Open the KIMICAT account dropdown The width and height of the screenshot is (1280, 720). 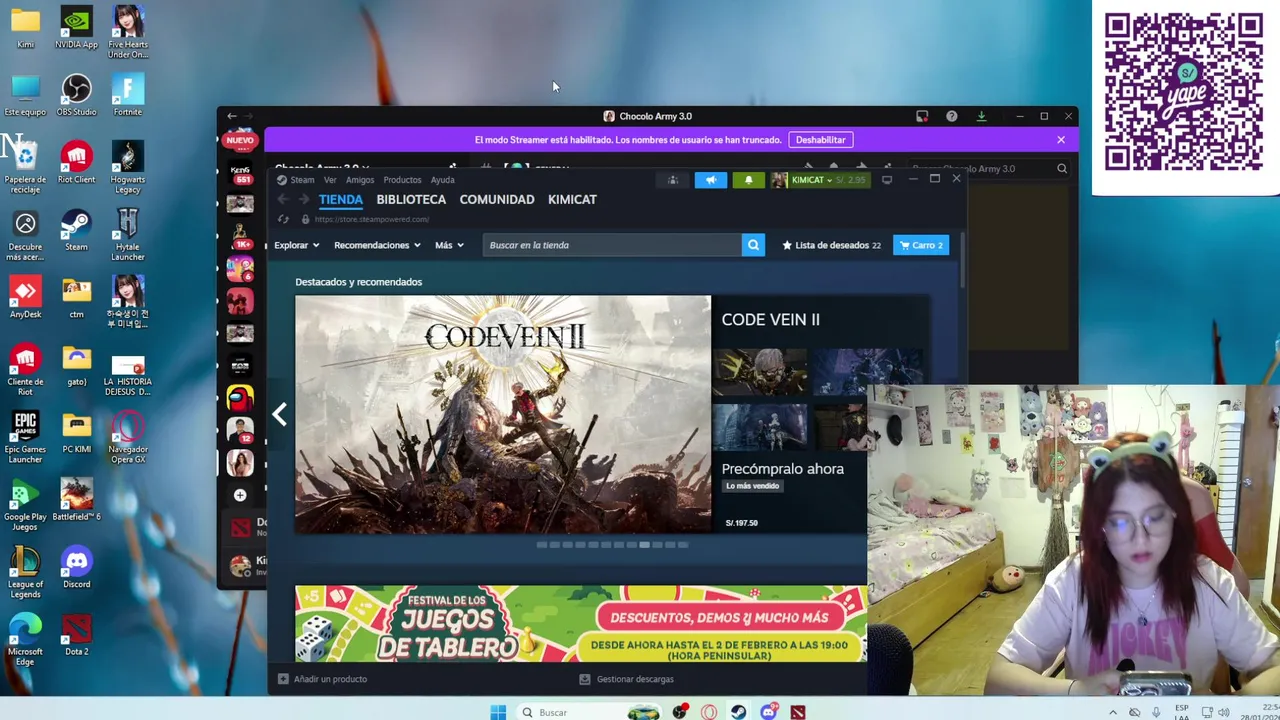pos(819,180)
